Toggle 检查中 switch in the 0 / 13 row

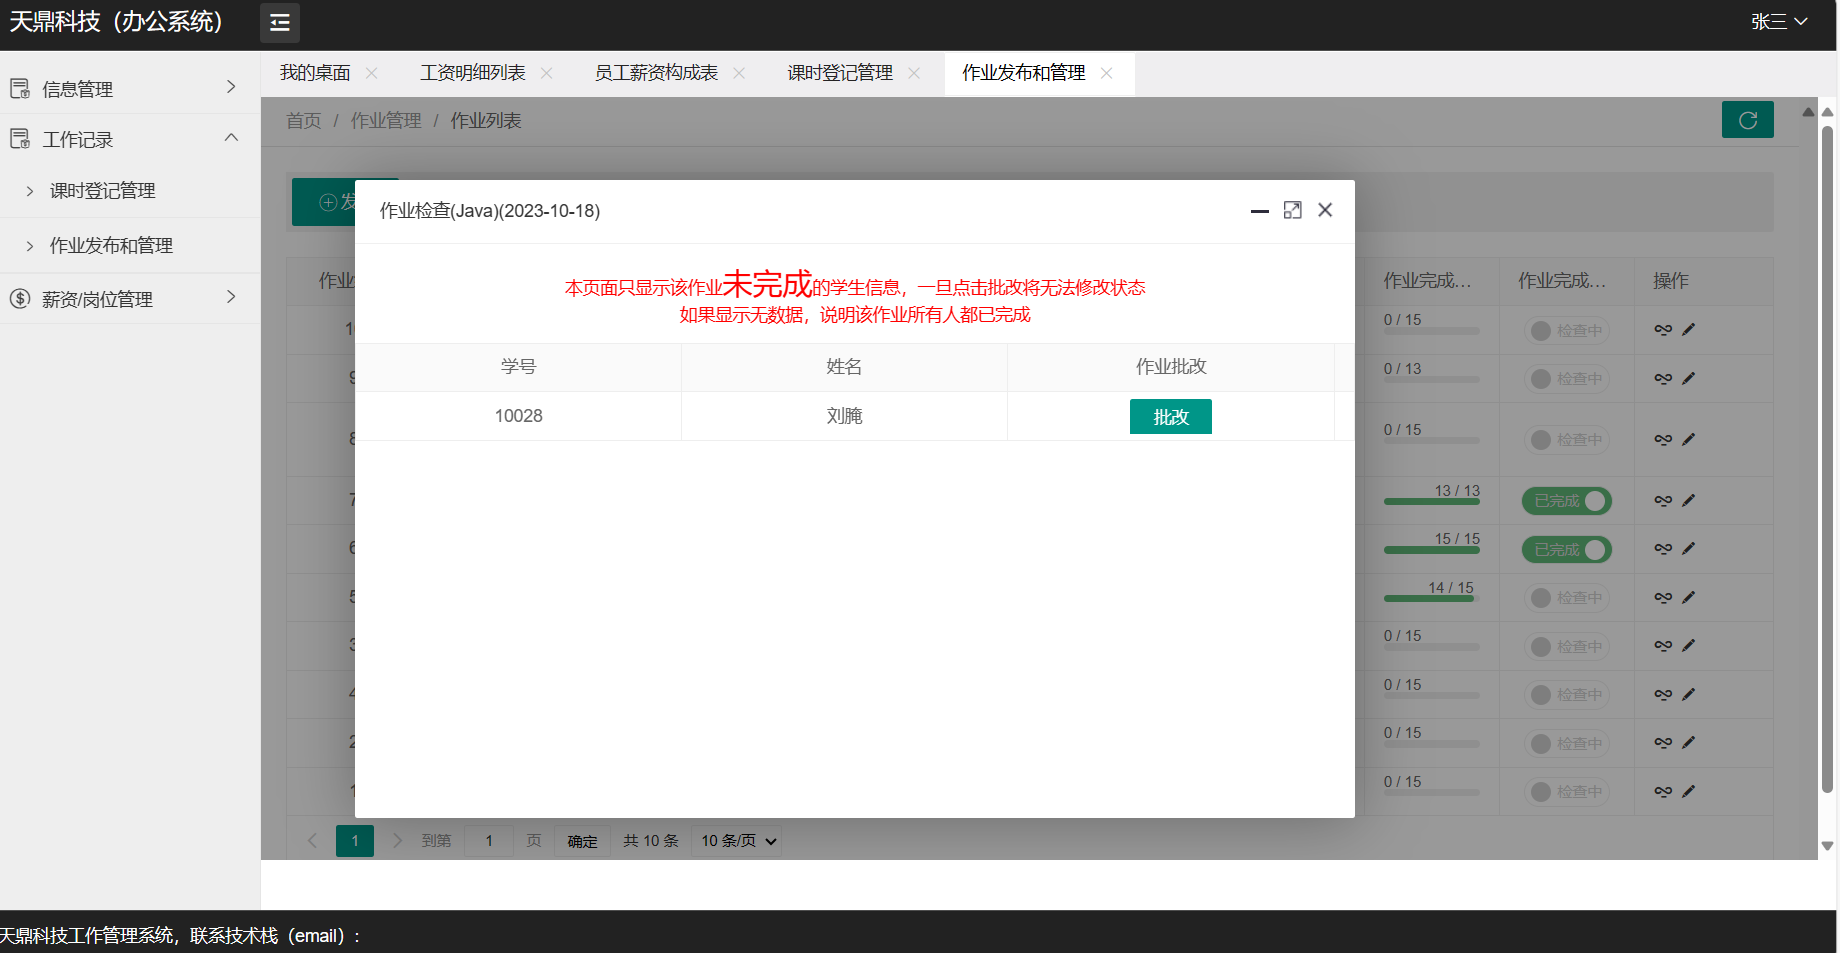[x=1566, y=379]
